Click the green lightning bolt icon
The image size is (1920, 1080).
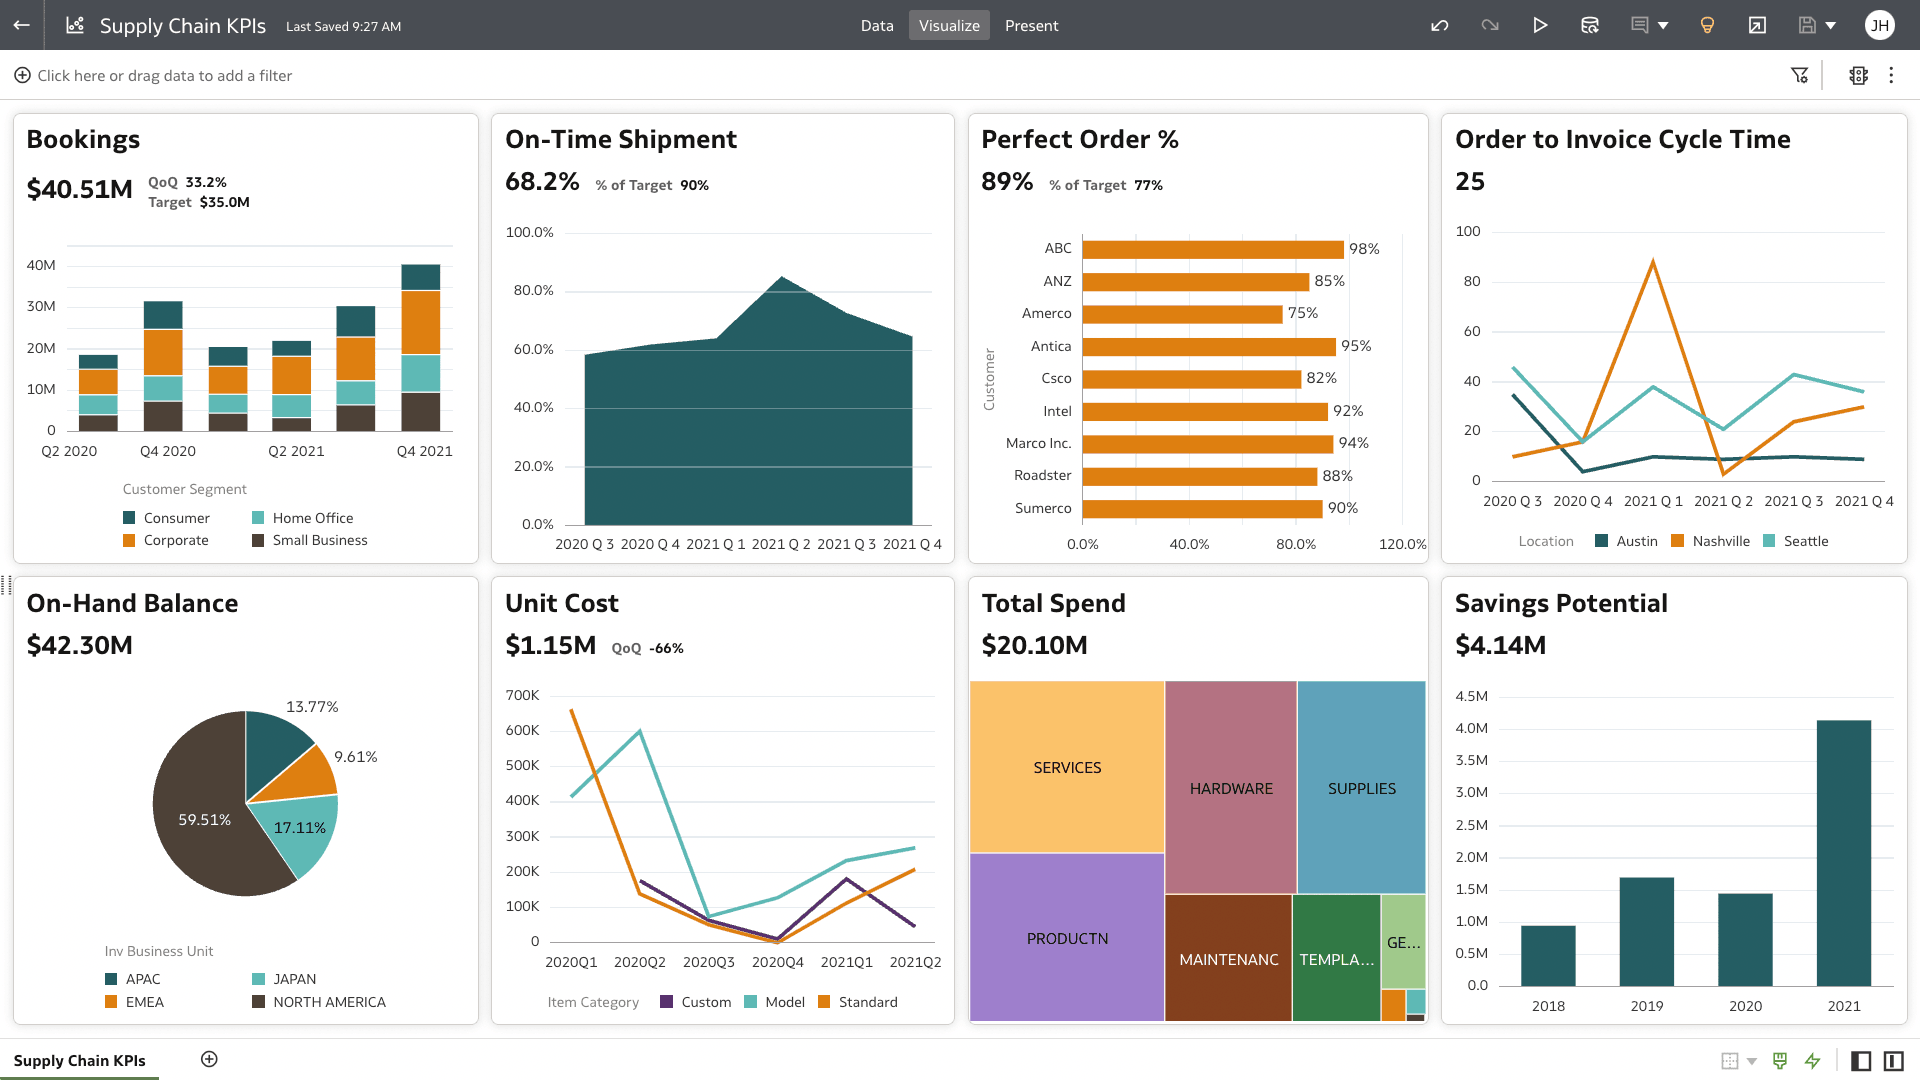click(x=1813, y=1060)
